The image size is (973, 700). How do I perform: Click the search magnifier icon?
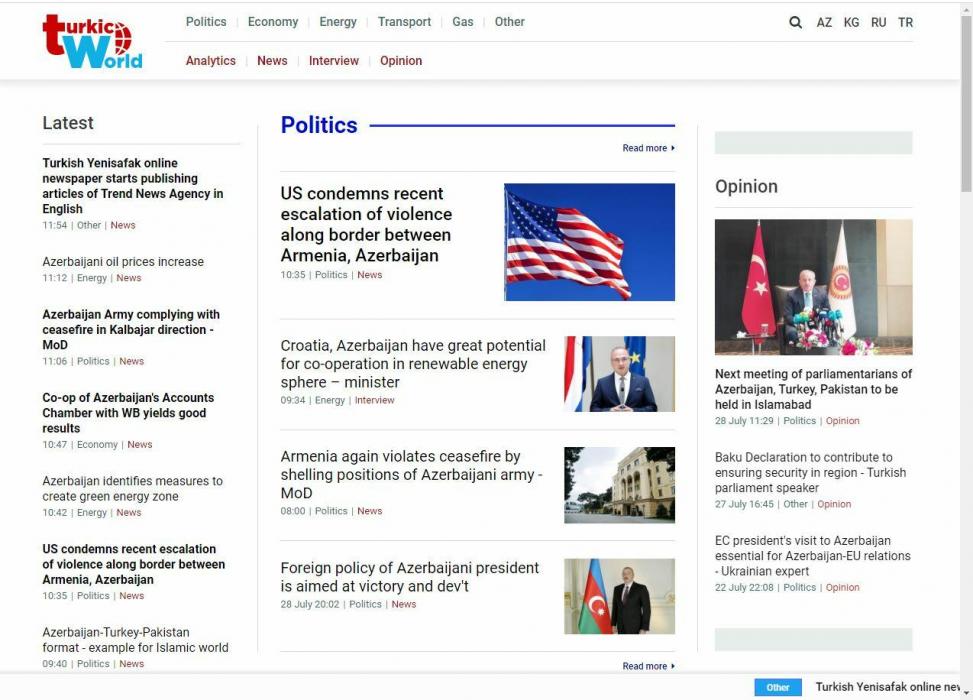pyautogui.click(x=795, y=22)
